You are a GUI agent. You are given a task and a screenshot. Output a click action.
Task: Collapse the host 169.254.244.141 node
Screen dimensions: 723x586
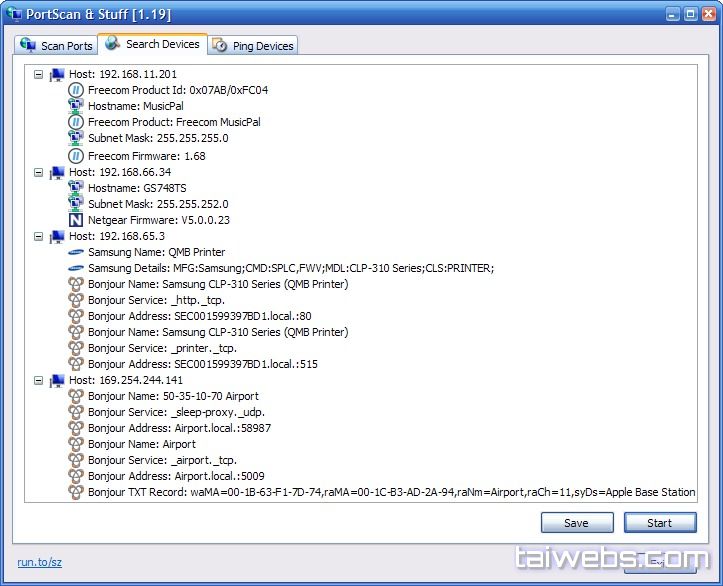point(39,380)
